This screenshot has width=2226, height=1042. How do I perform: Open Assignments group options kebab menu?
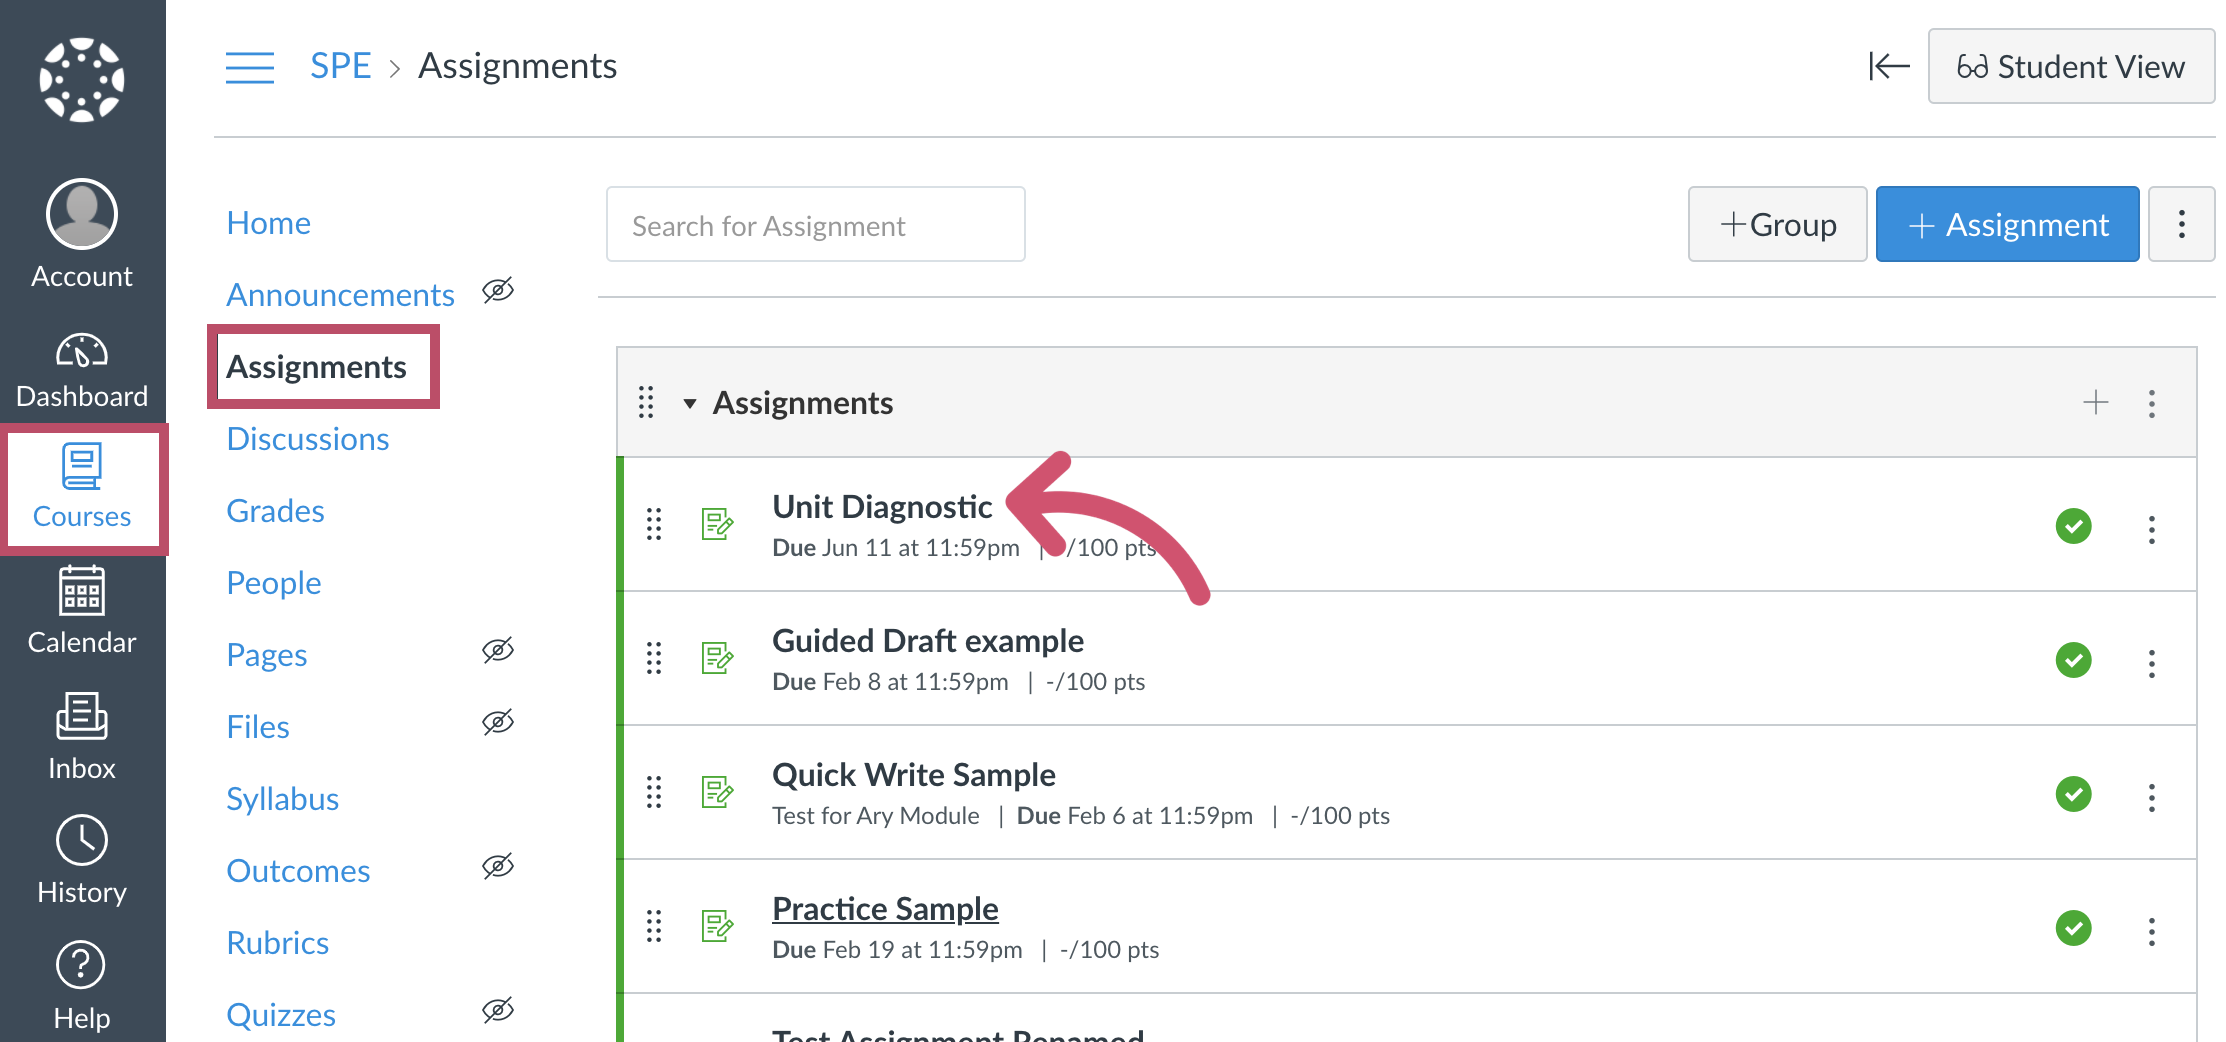tap(2152, 403)
